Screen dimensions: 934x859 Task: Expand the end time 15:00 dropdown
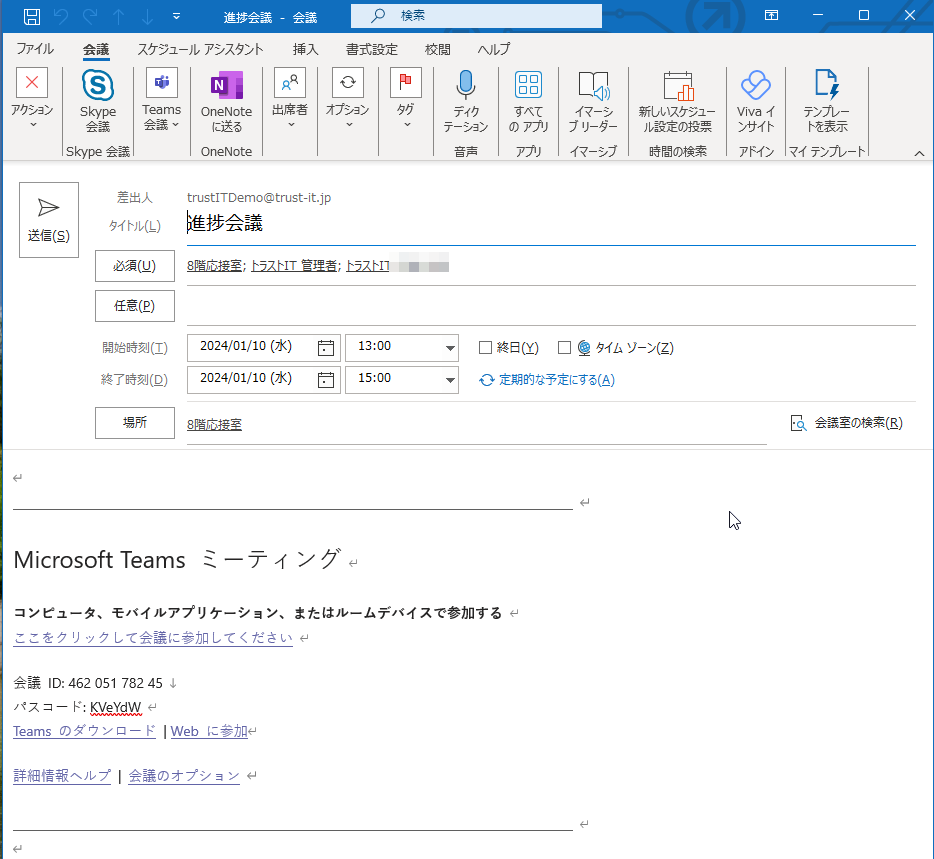pyautogui.click(x=449, y=380)
